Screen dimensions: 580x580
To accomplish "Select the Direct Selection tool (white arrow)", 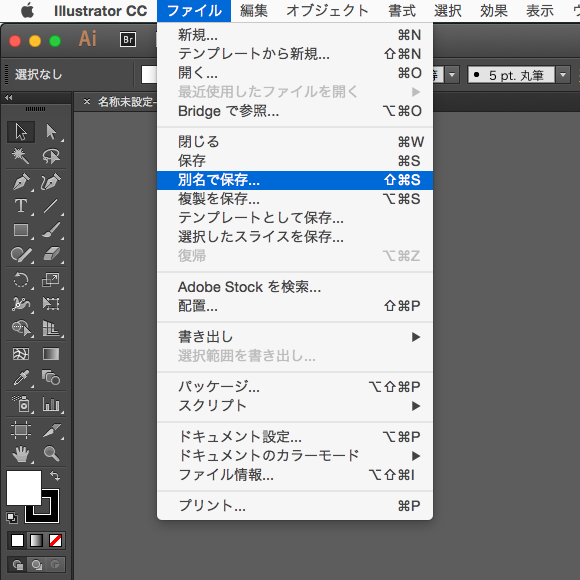I will point(51,132).
